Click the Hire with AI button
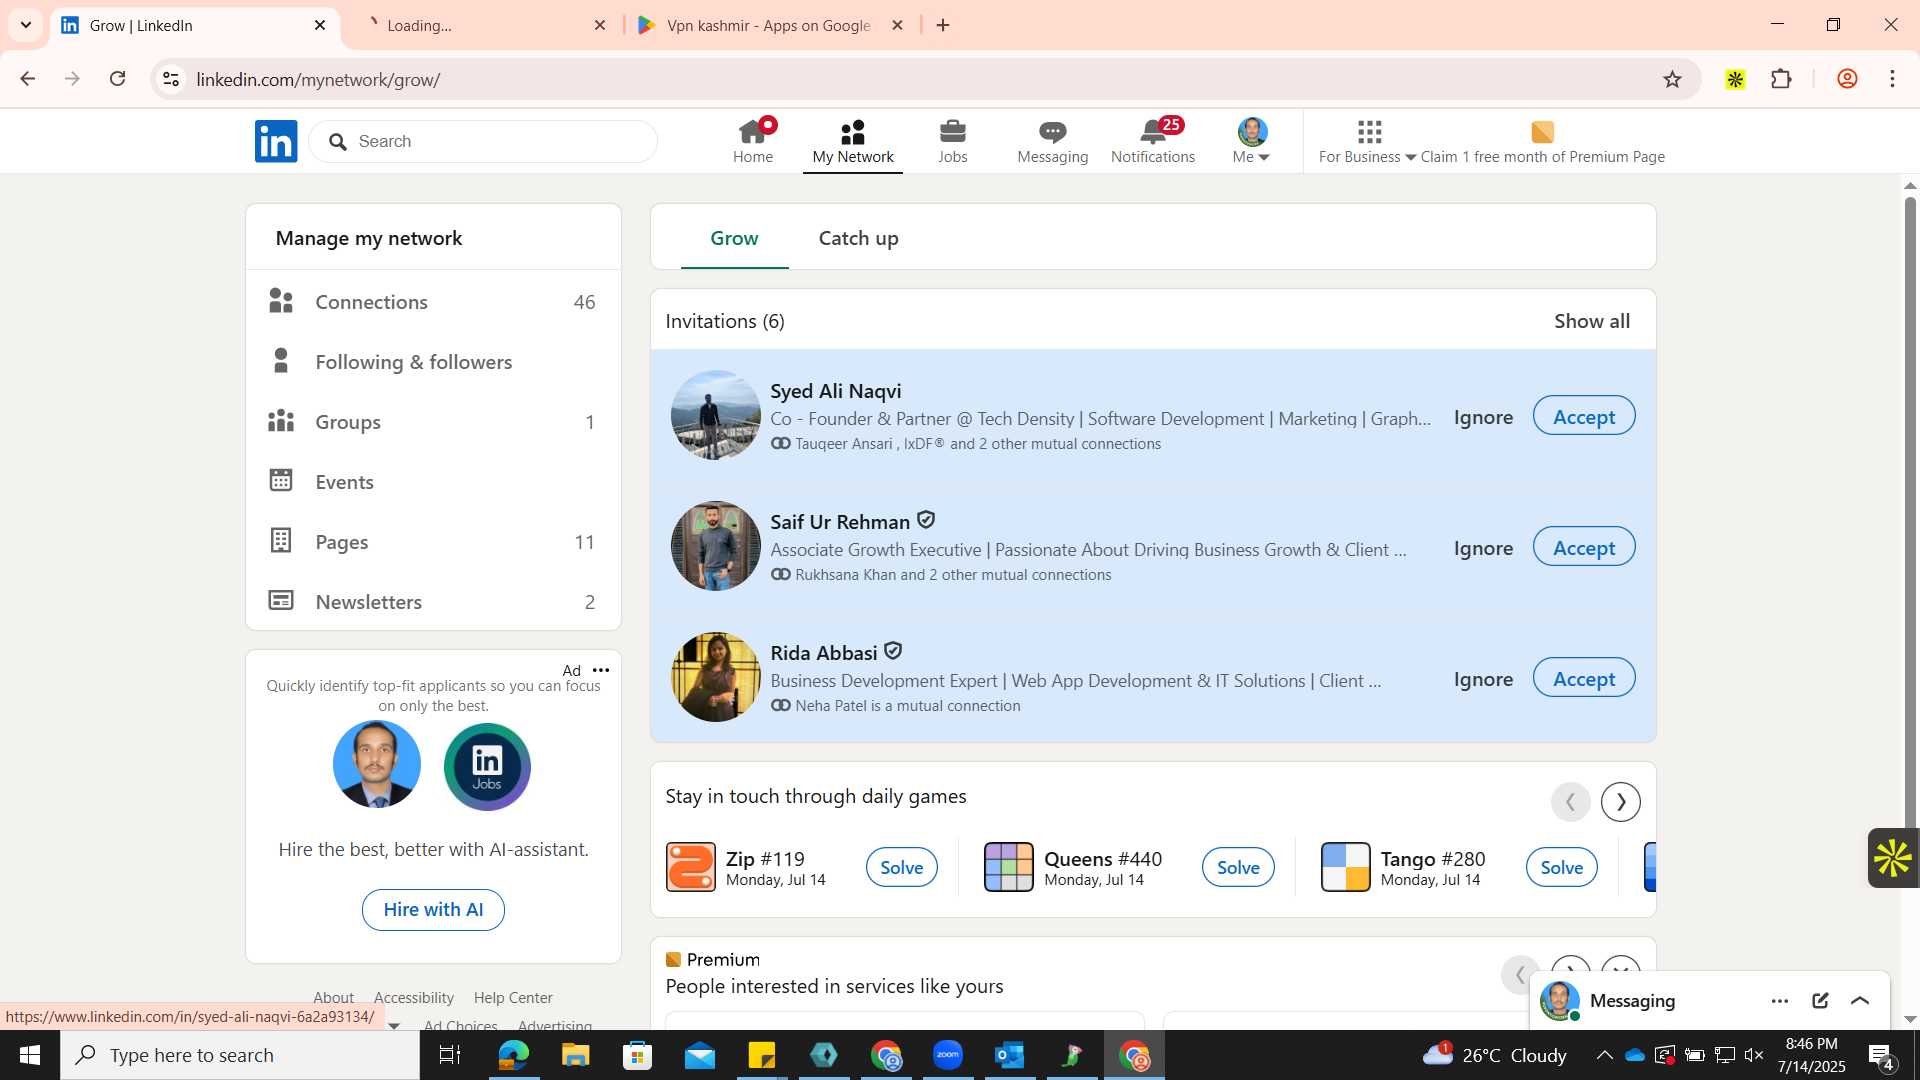This screenshot has height=1080, width=1920. click(x=433, y=910)
